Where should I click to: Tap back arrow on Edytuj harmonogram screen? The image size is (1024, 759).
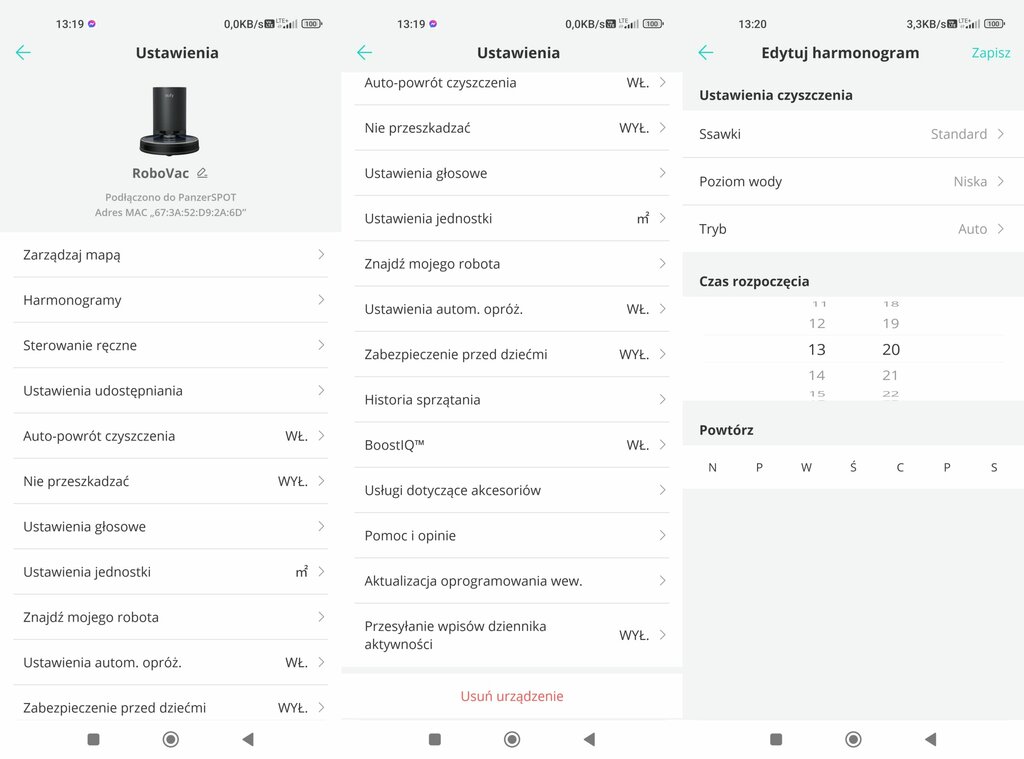705,53
